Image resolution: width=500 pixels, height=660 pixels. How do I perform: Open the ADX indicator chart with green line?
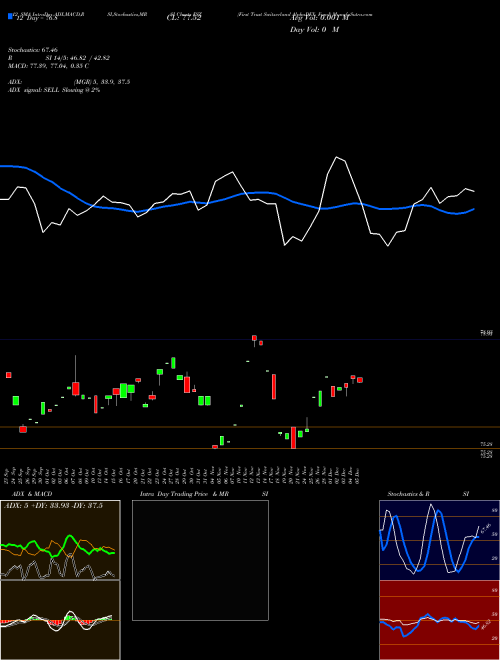click(x=60, y=540)
